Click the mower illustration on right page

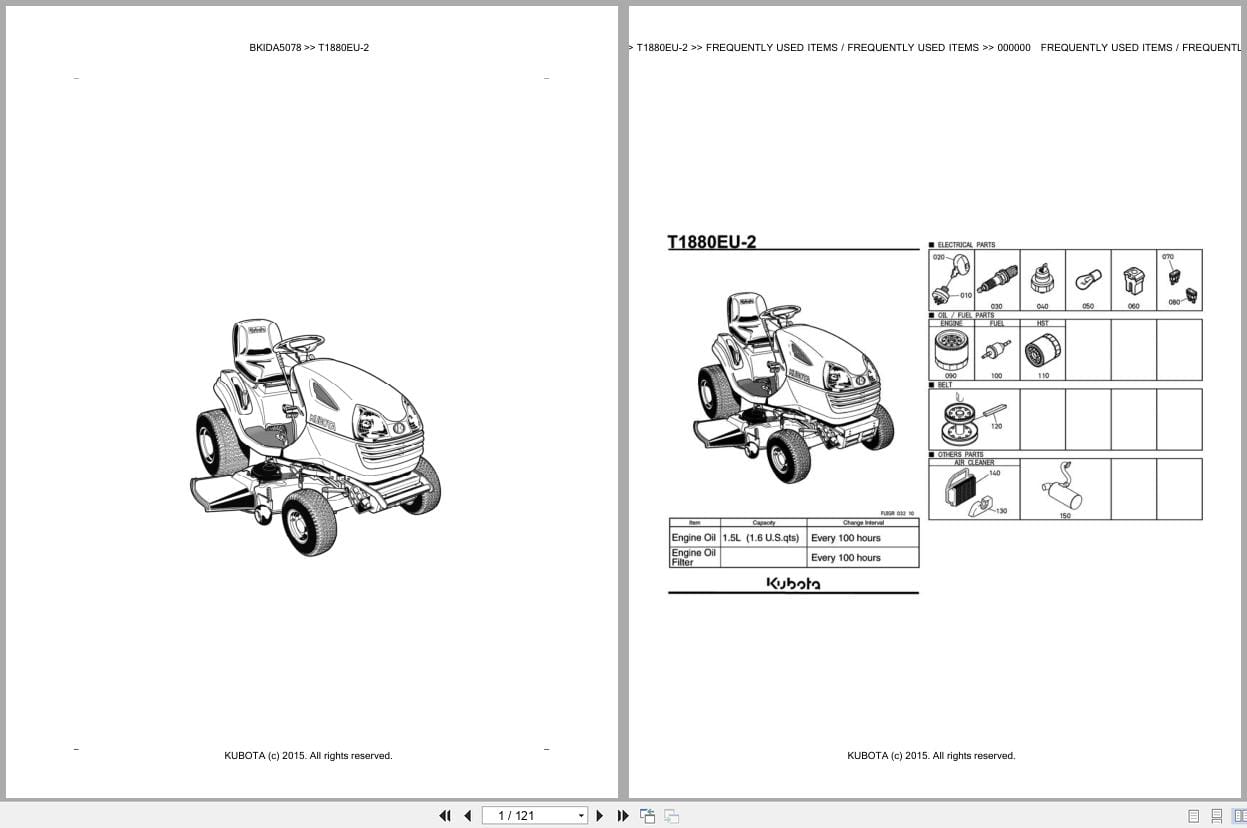(794, 387)
